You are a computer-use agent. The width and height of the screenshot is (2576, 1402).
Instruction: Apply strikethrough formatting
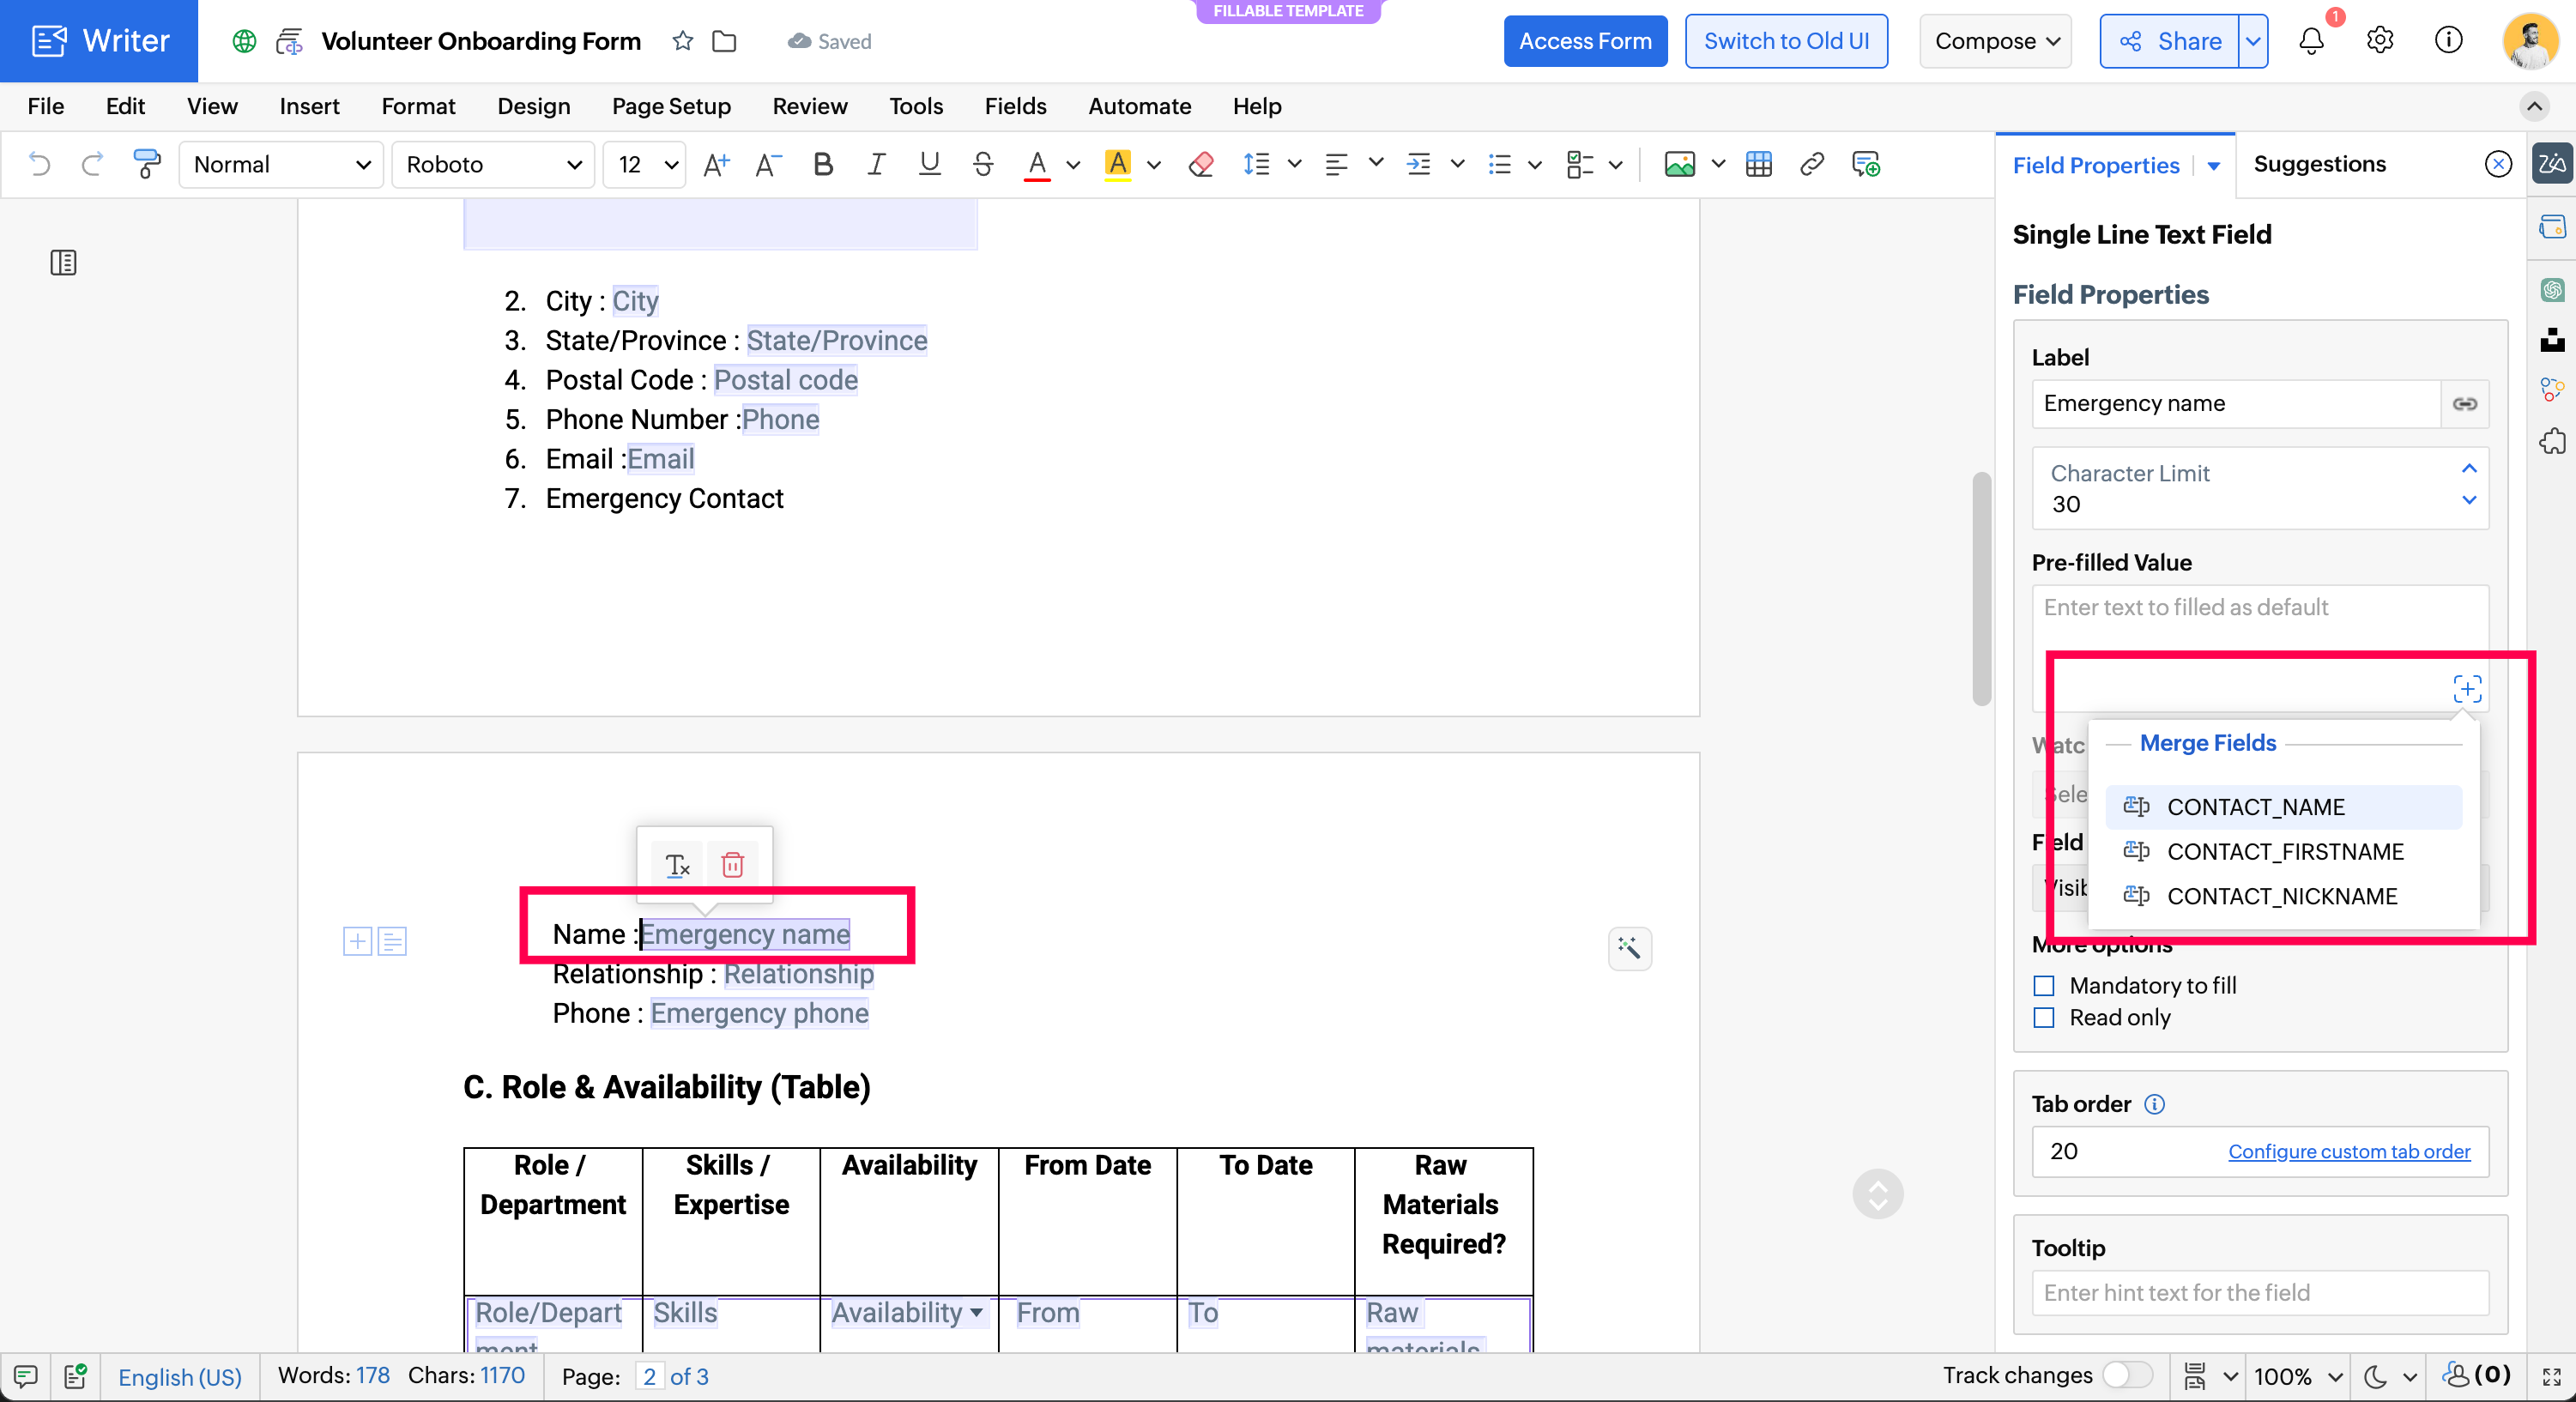982,164
